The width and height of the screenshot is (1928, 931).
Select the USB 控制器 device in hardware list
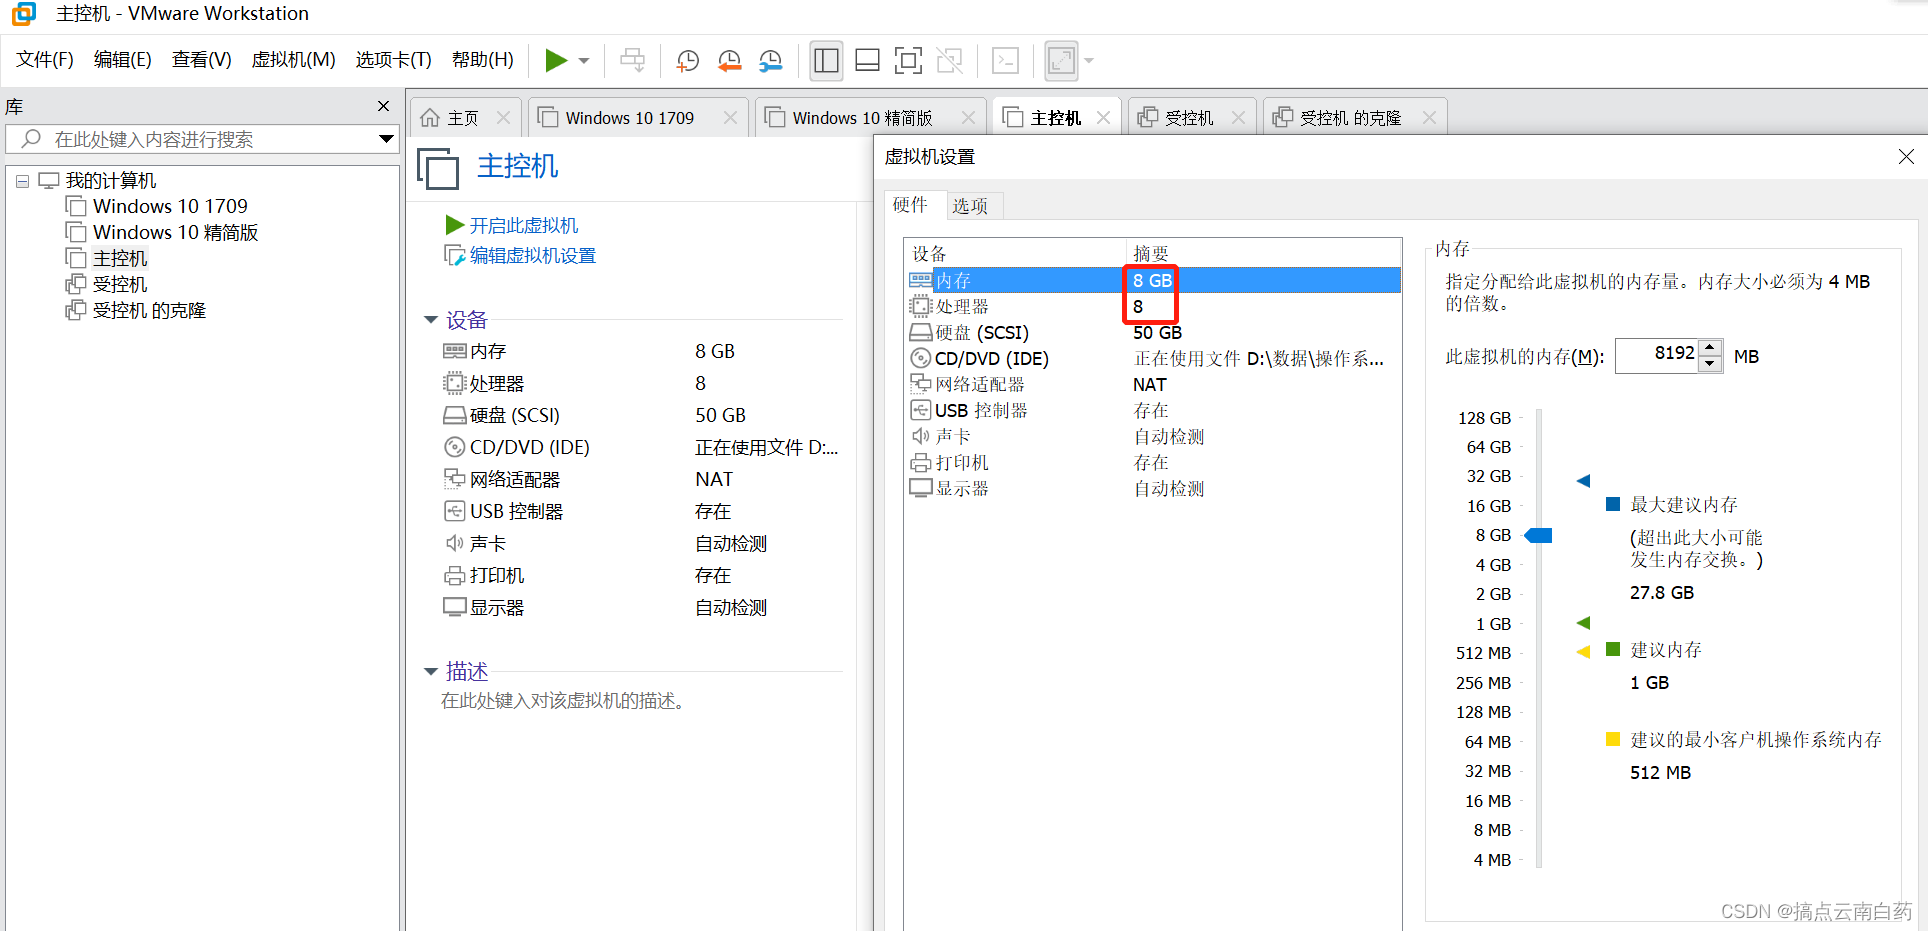click(x=980, y=409)
